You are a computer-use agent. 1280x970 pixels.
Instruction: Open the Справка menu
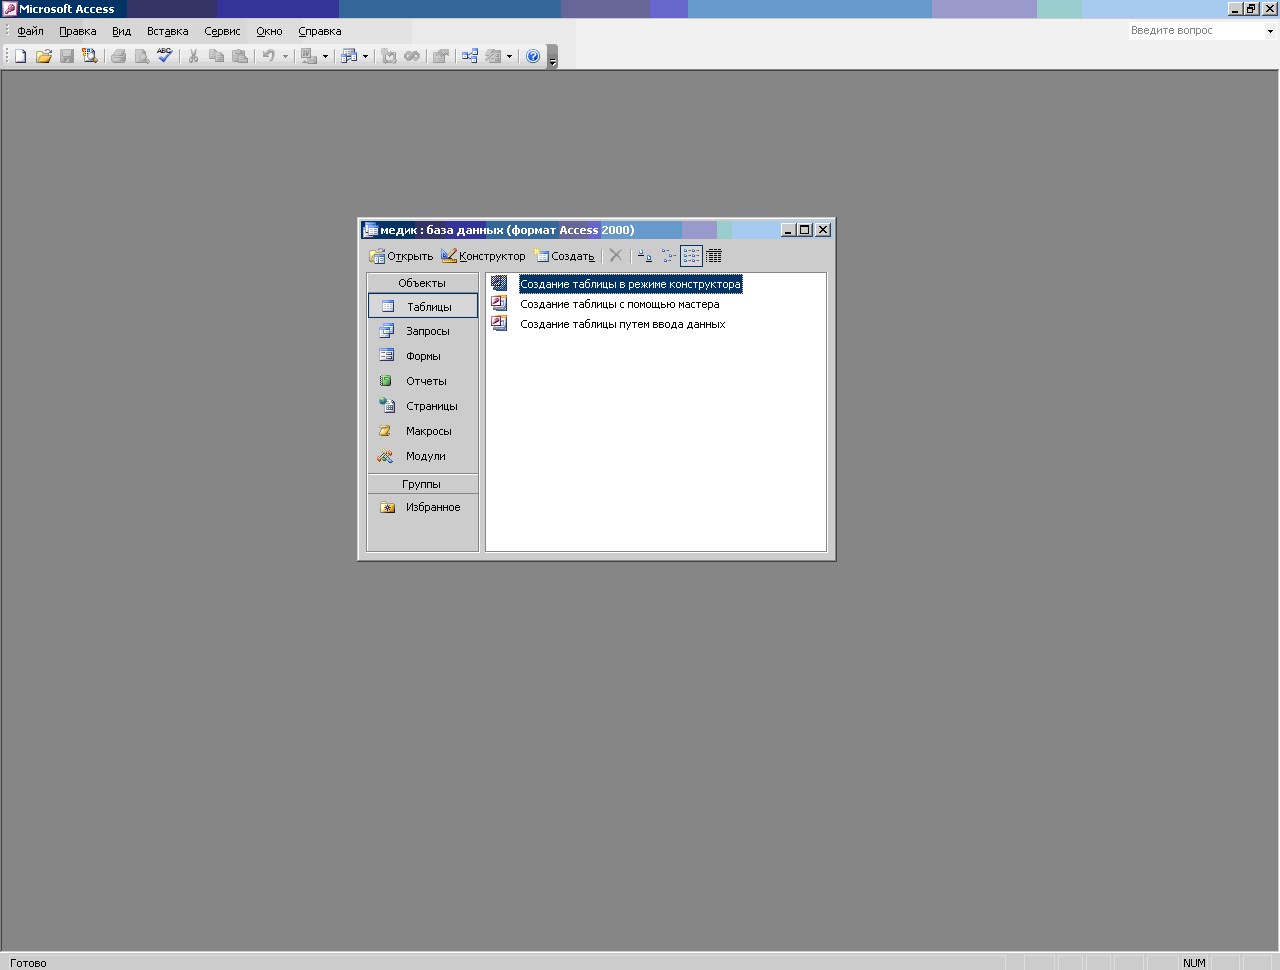(x=320, y=31)
